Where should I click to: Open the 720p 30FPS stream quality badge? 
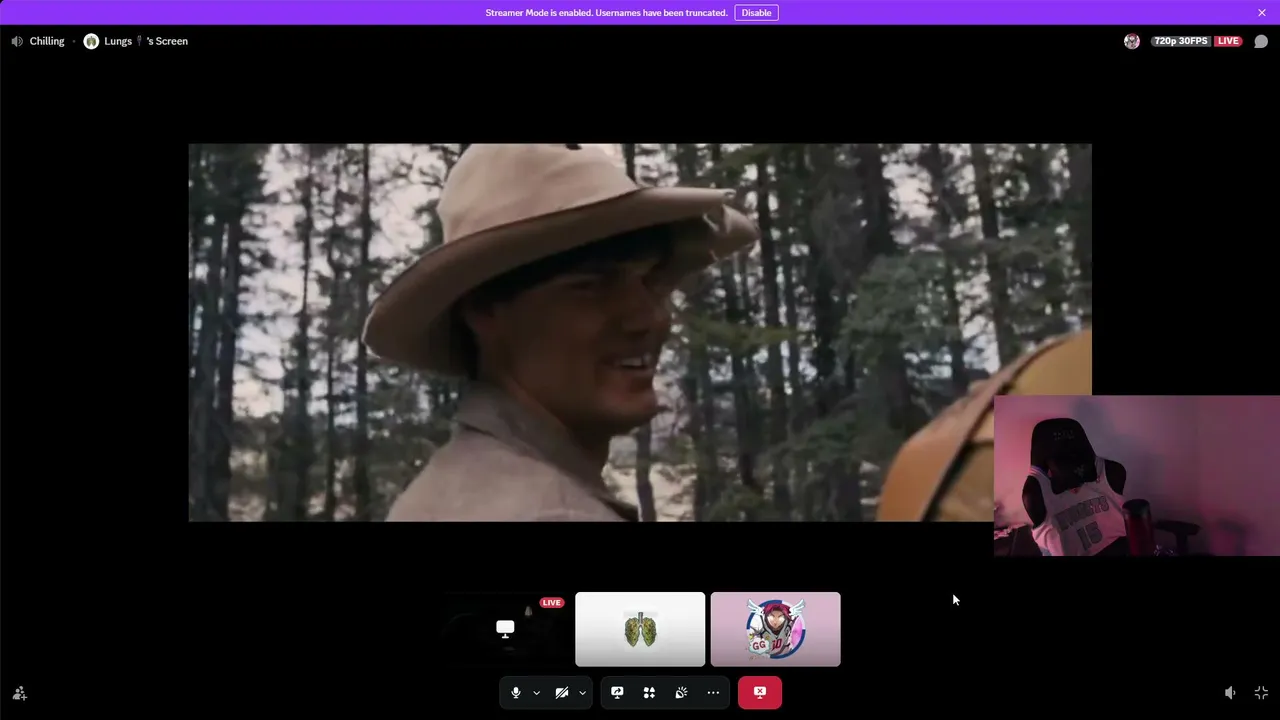pos(1181,41)
